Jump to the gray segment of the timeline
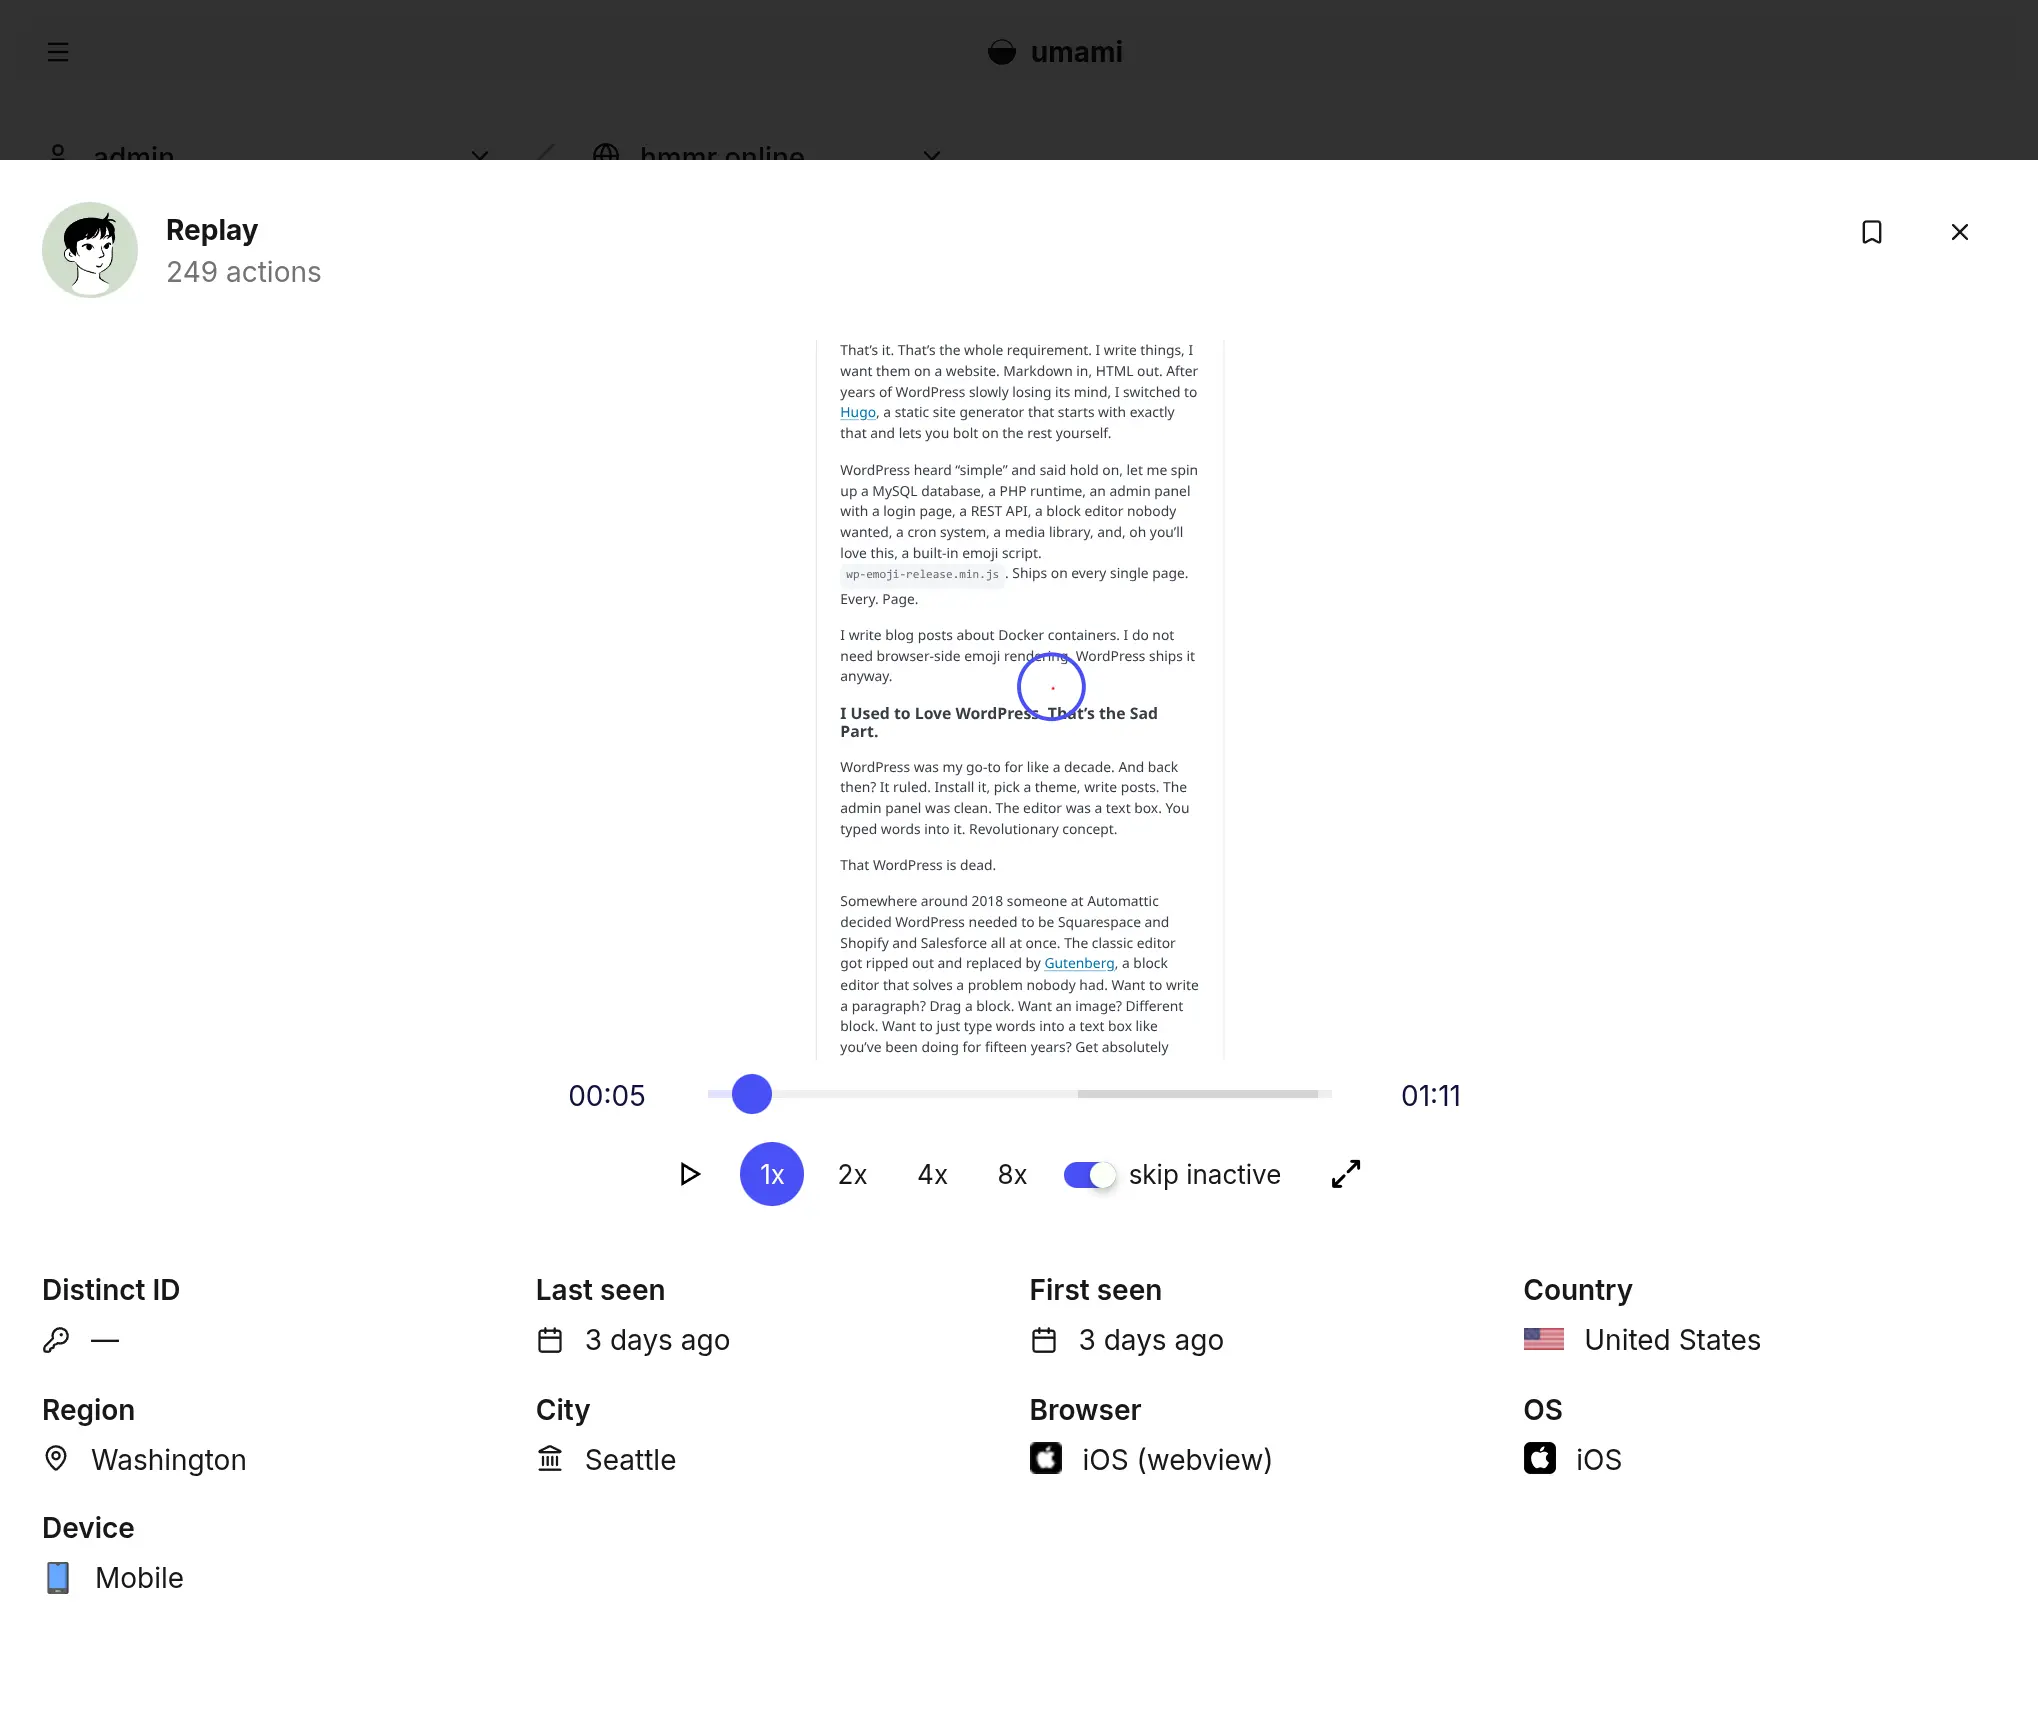The image size is (2038, 1724). [1197, 1094]
